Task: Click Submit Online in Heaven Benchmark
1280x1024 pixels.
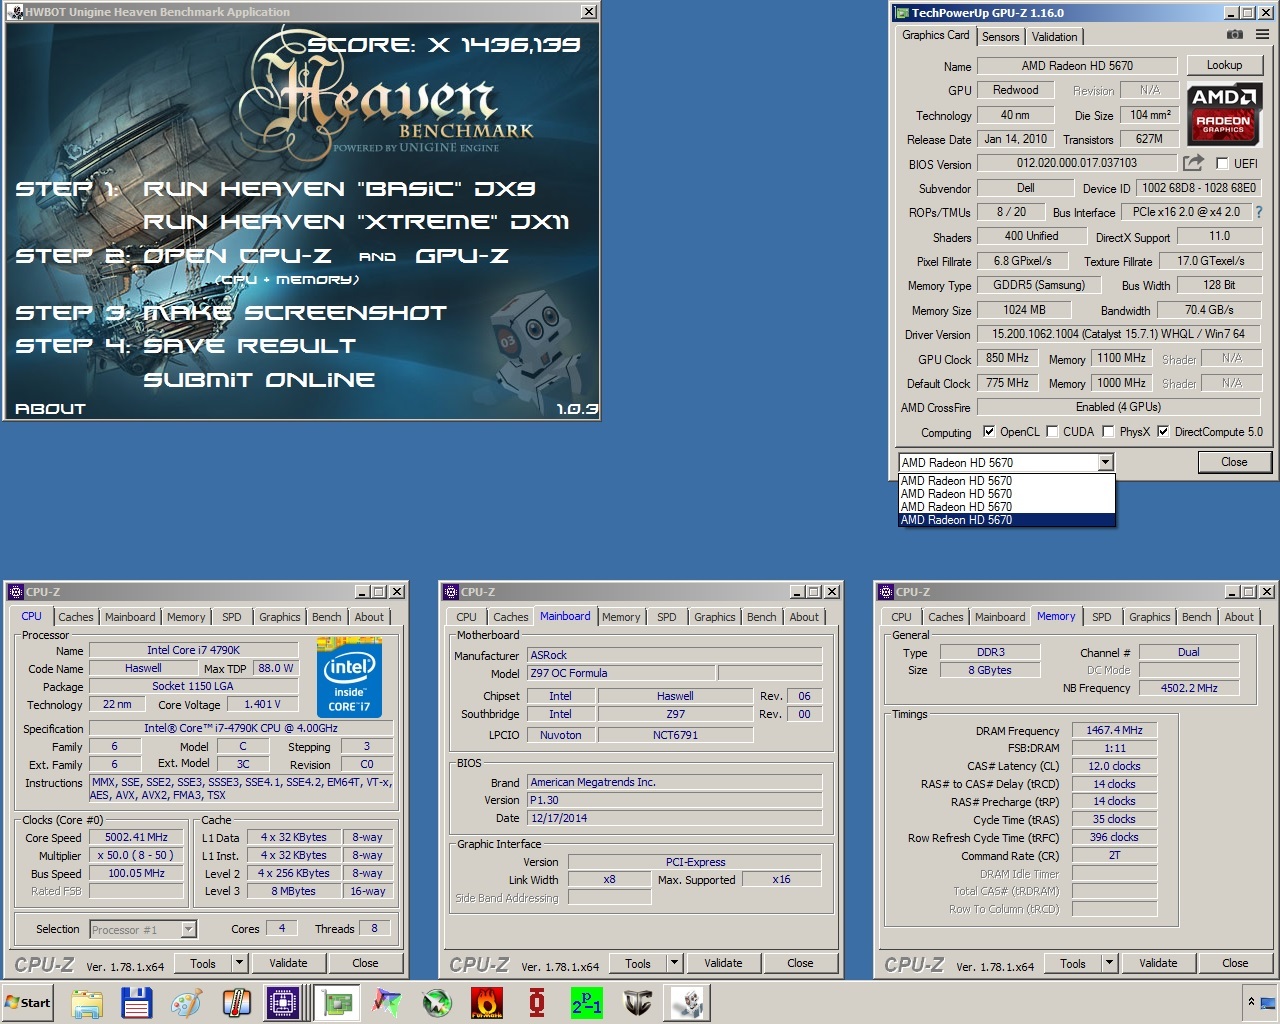Action: [259, 380]
